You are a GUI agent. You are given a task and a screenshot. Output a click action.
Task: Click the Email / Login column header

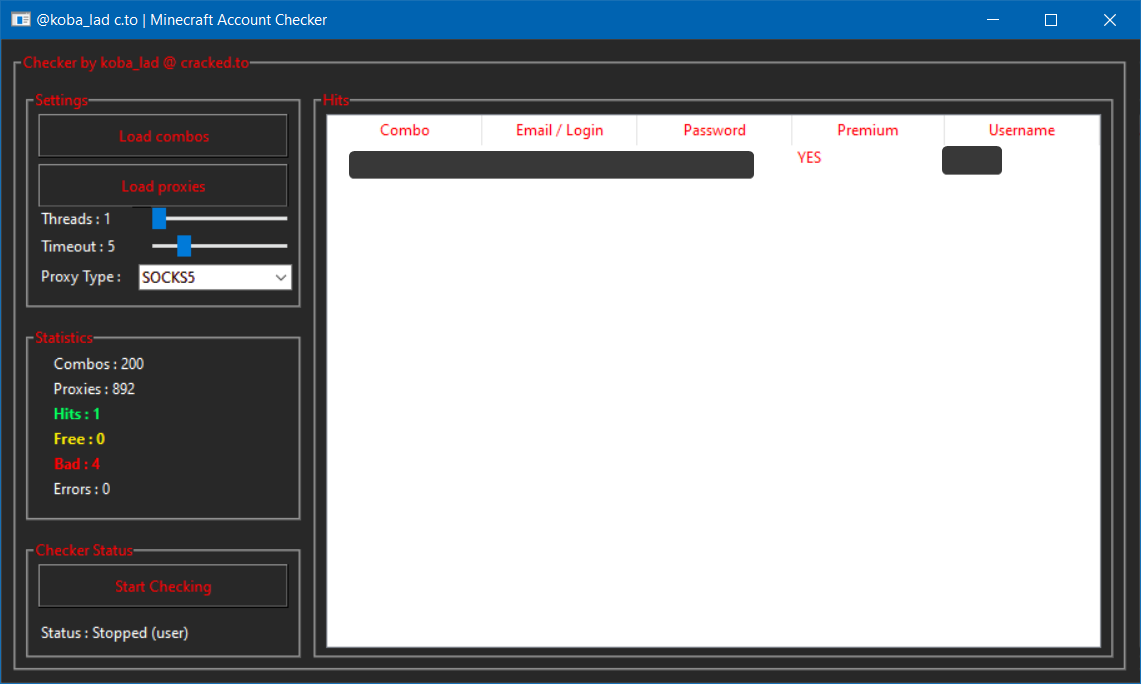pyautogui.click(x=559, y=130)
